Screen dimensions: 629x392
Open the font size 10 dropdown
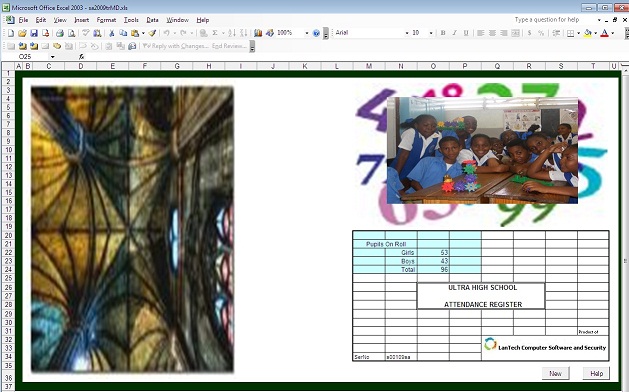(x=431, y=33)
